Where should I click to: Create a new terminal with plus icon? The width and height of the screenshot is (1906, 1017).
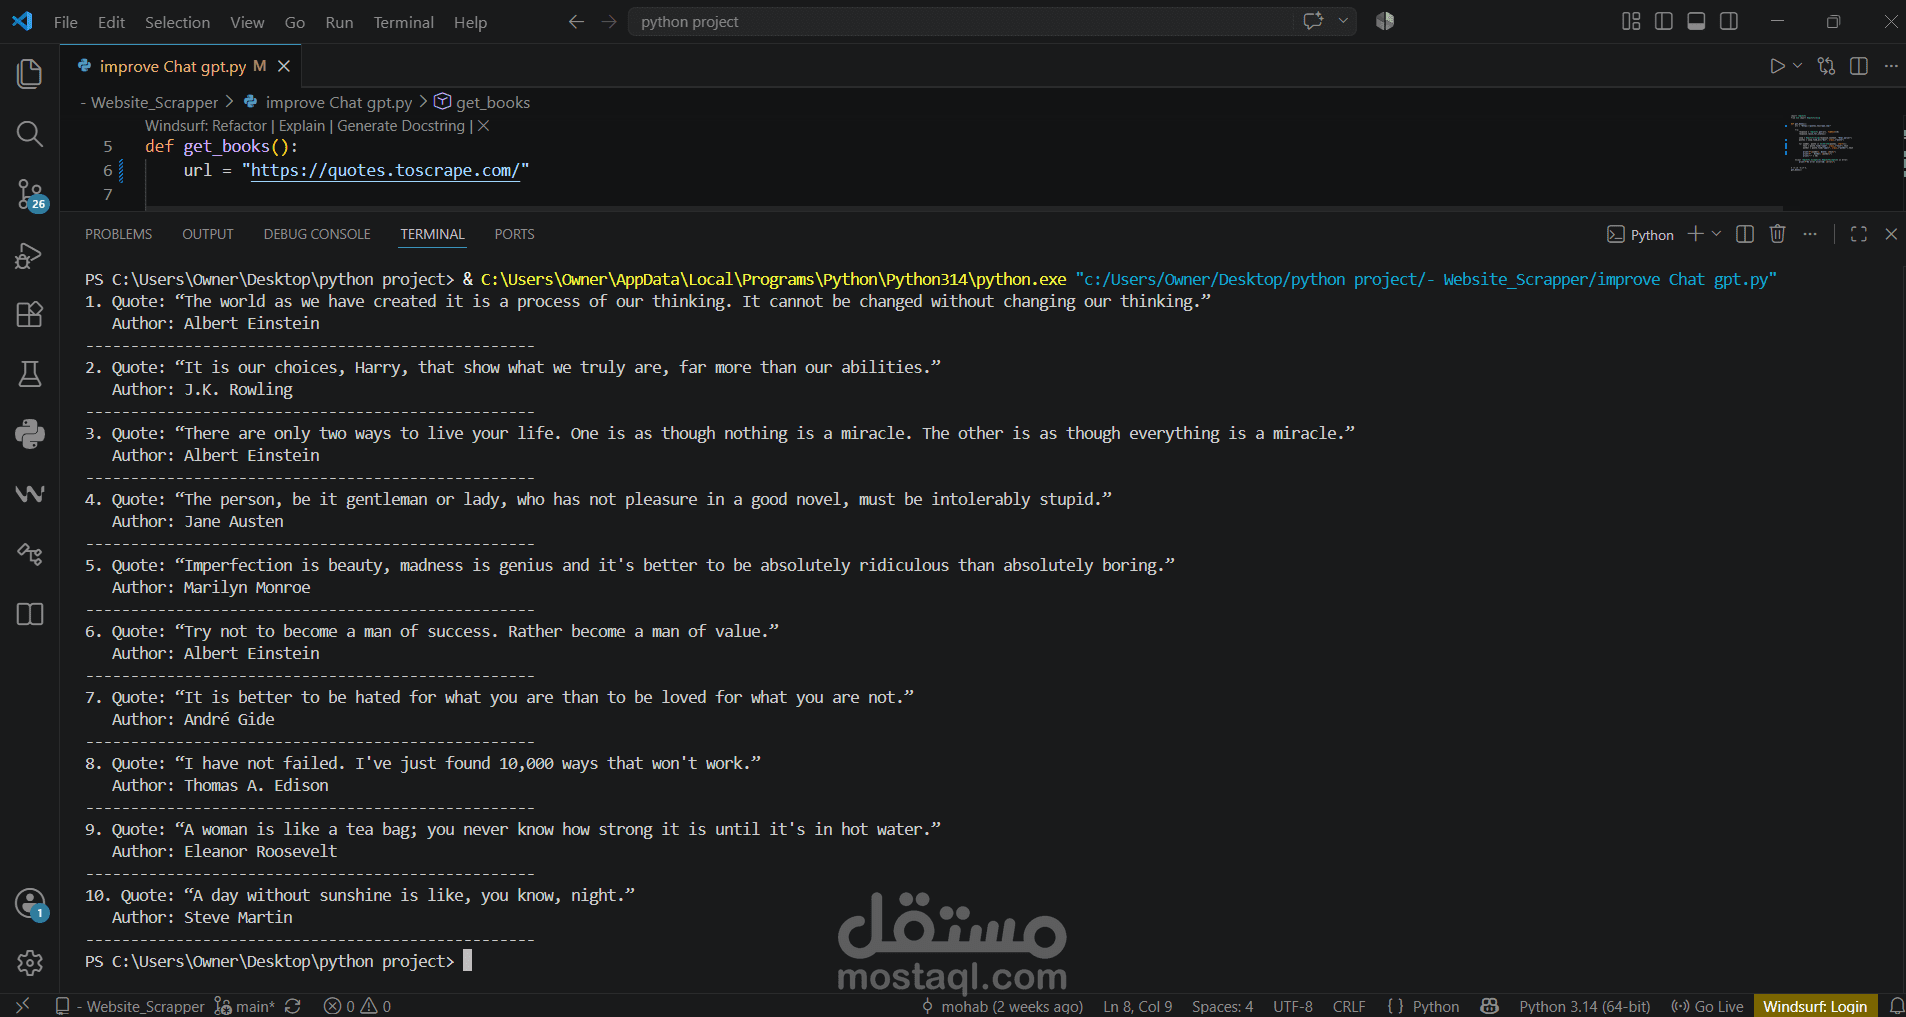1695,234
